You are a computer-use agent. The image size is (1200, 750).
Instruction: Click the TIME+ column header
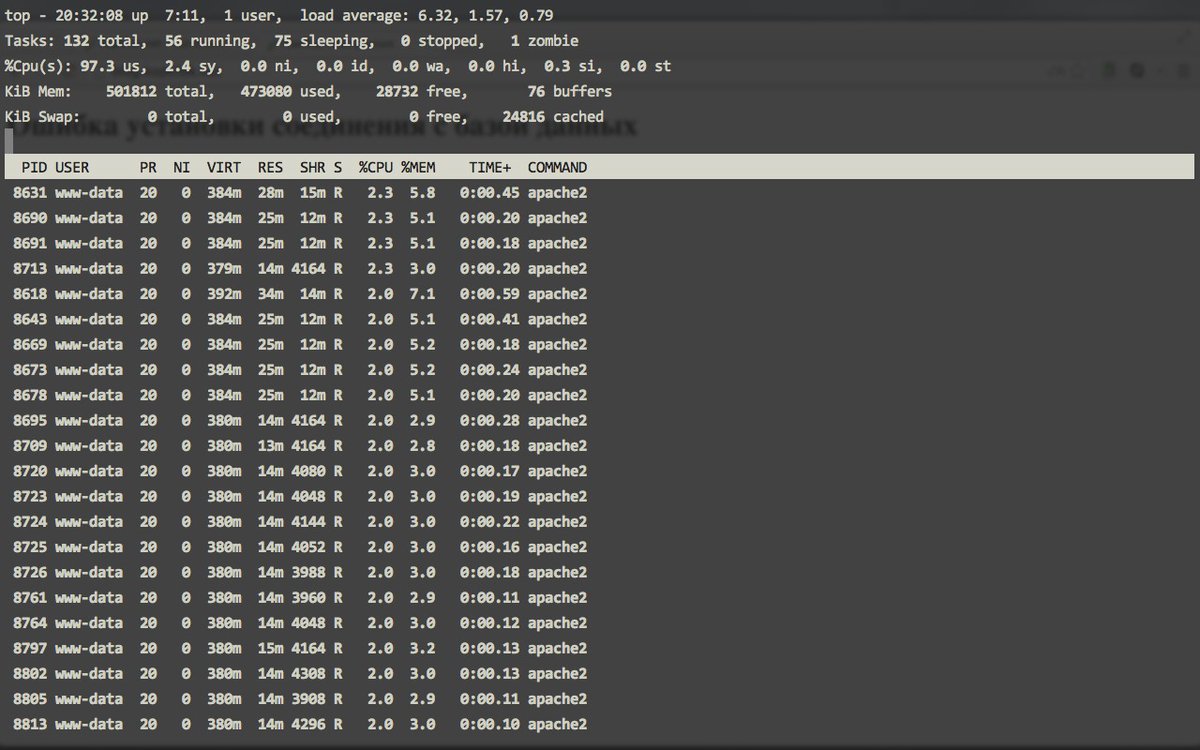point(490,167)
